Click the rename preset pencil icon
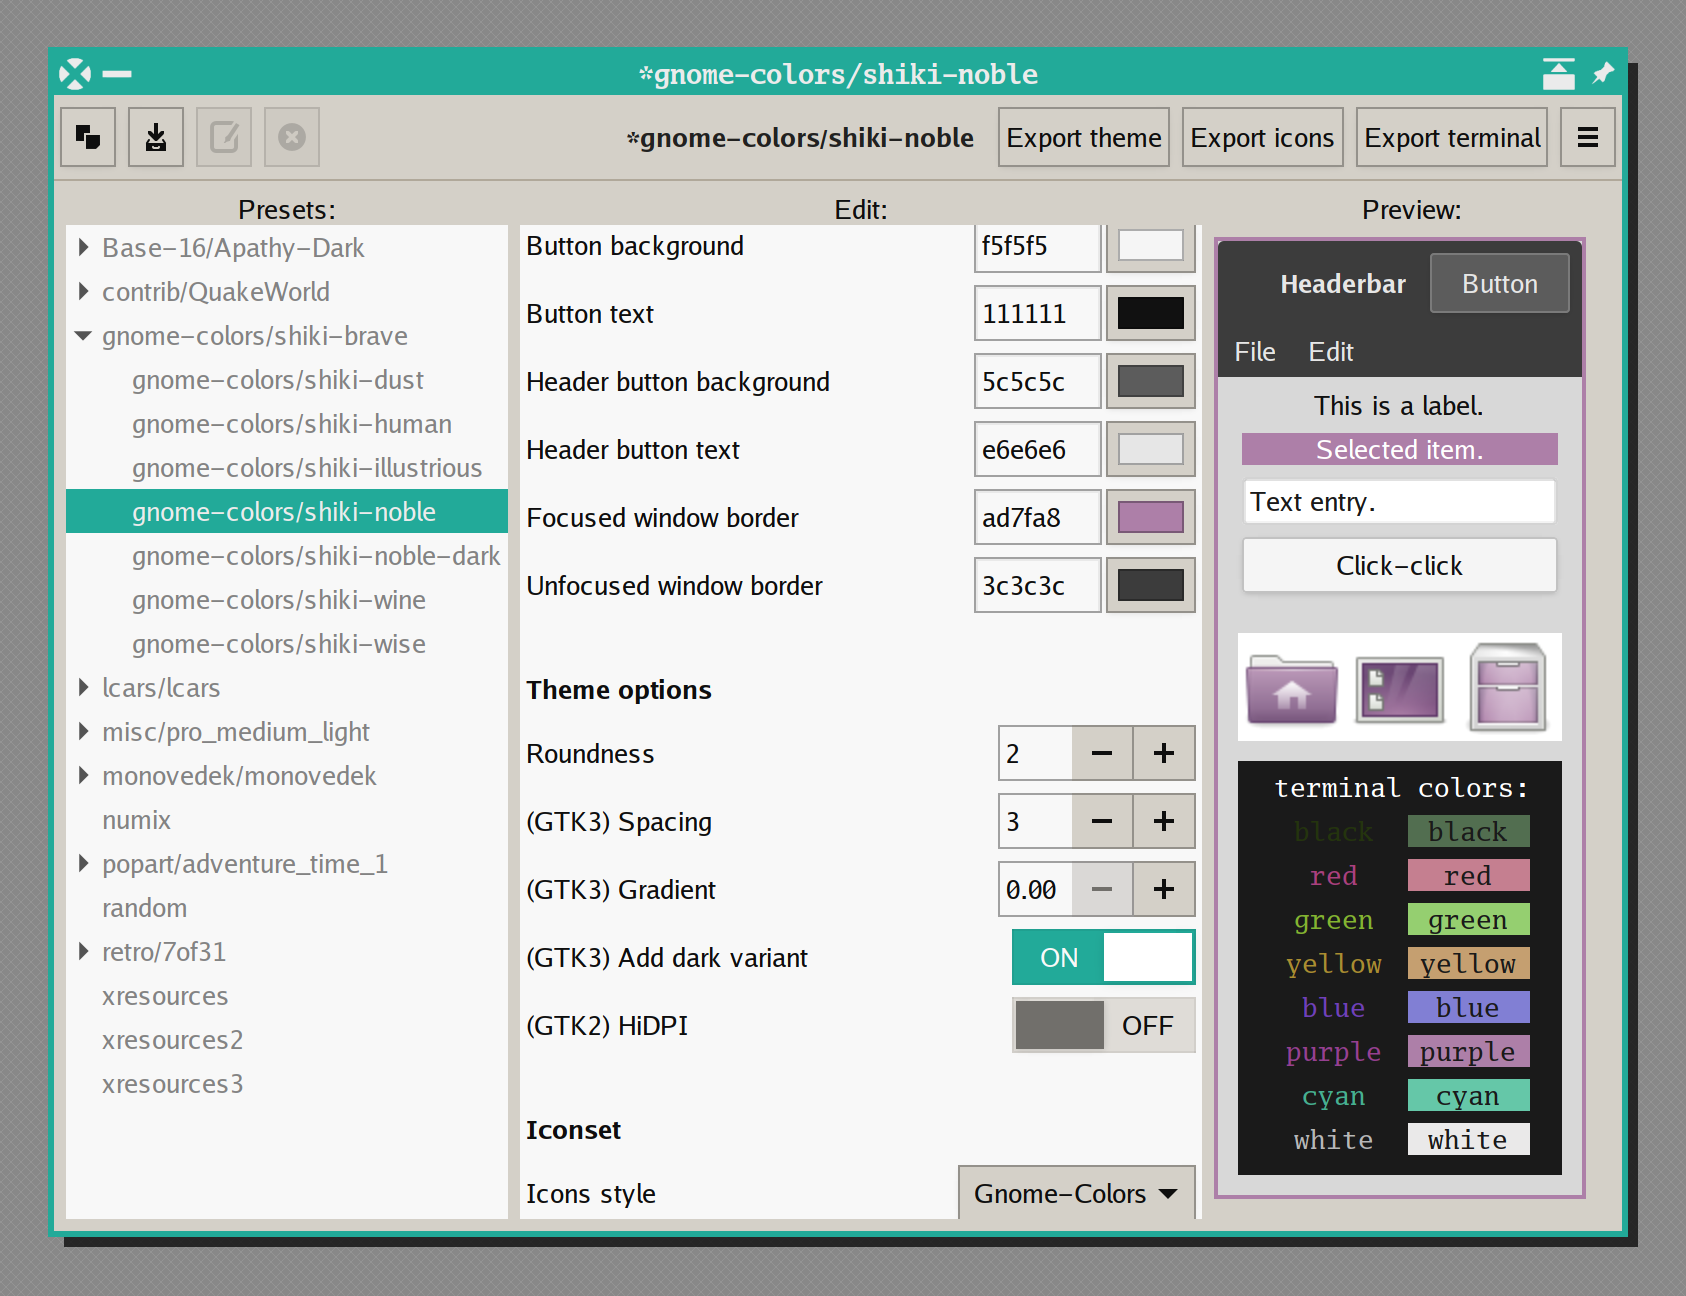Screen dimensions: 1686x1296 coord(224,137)
